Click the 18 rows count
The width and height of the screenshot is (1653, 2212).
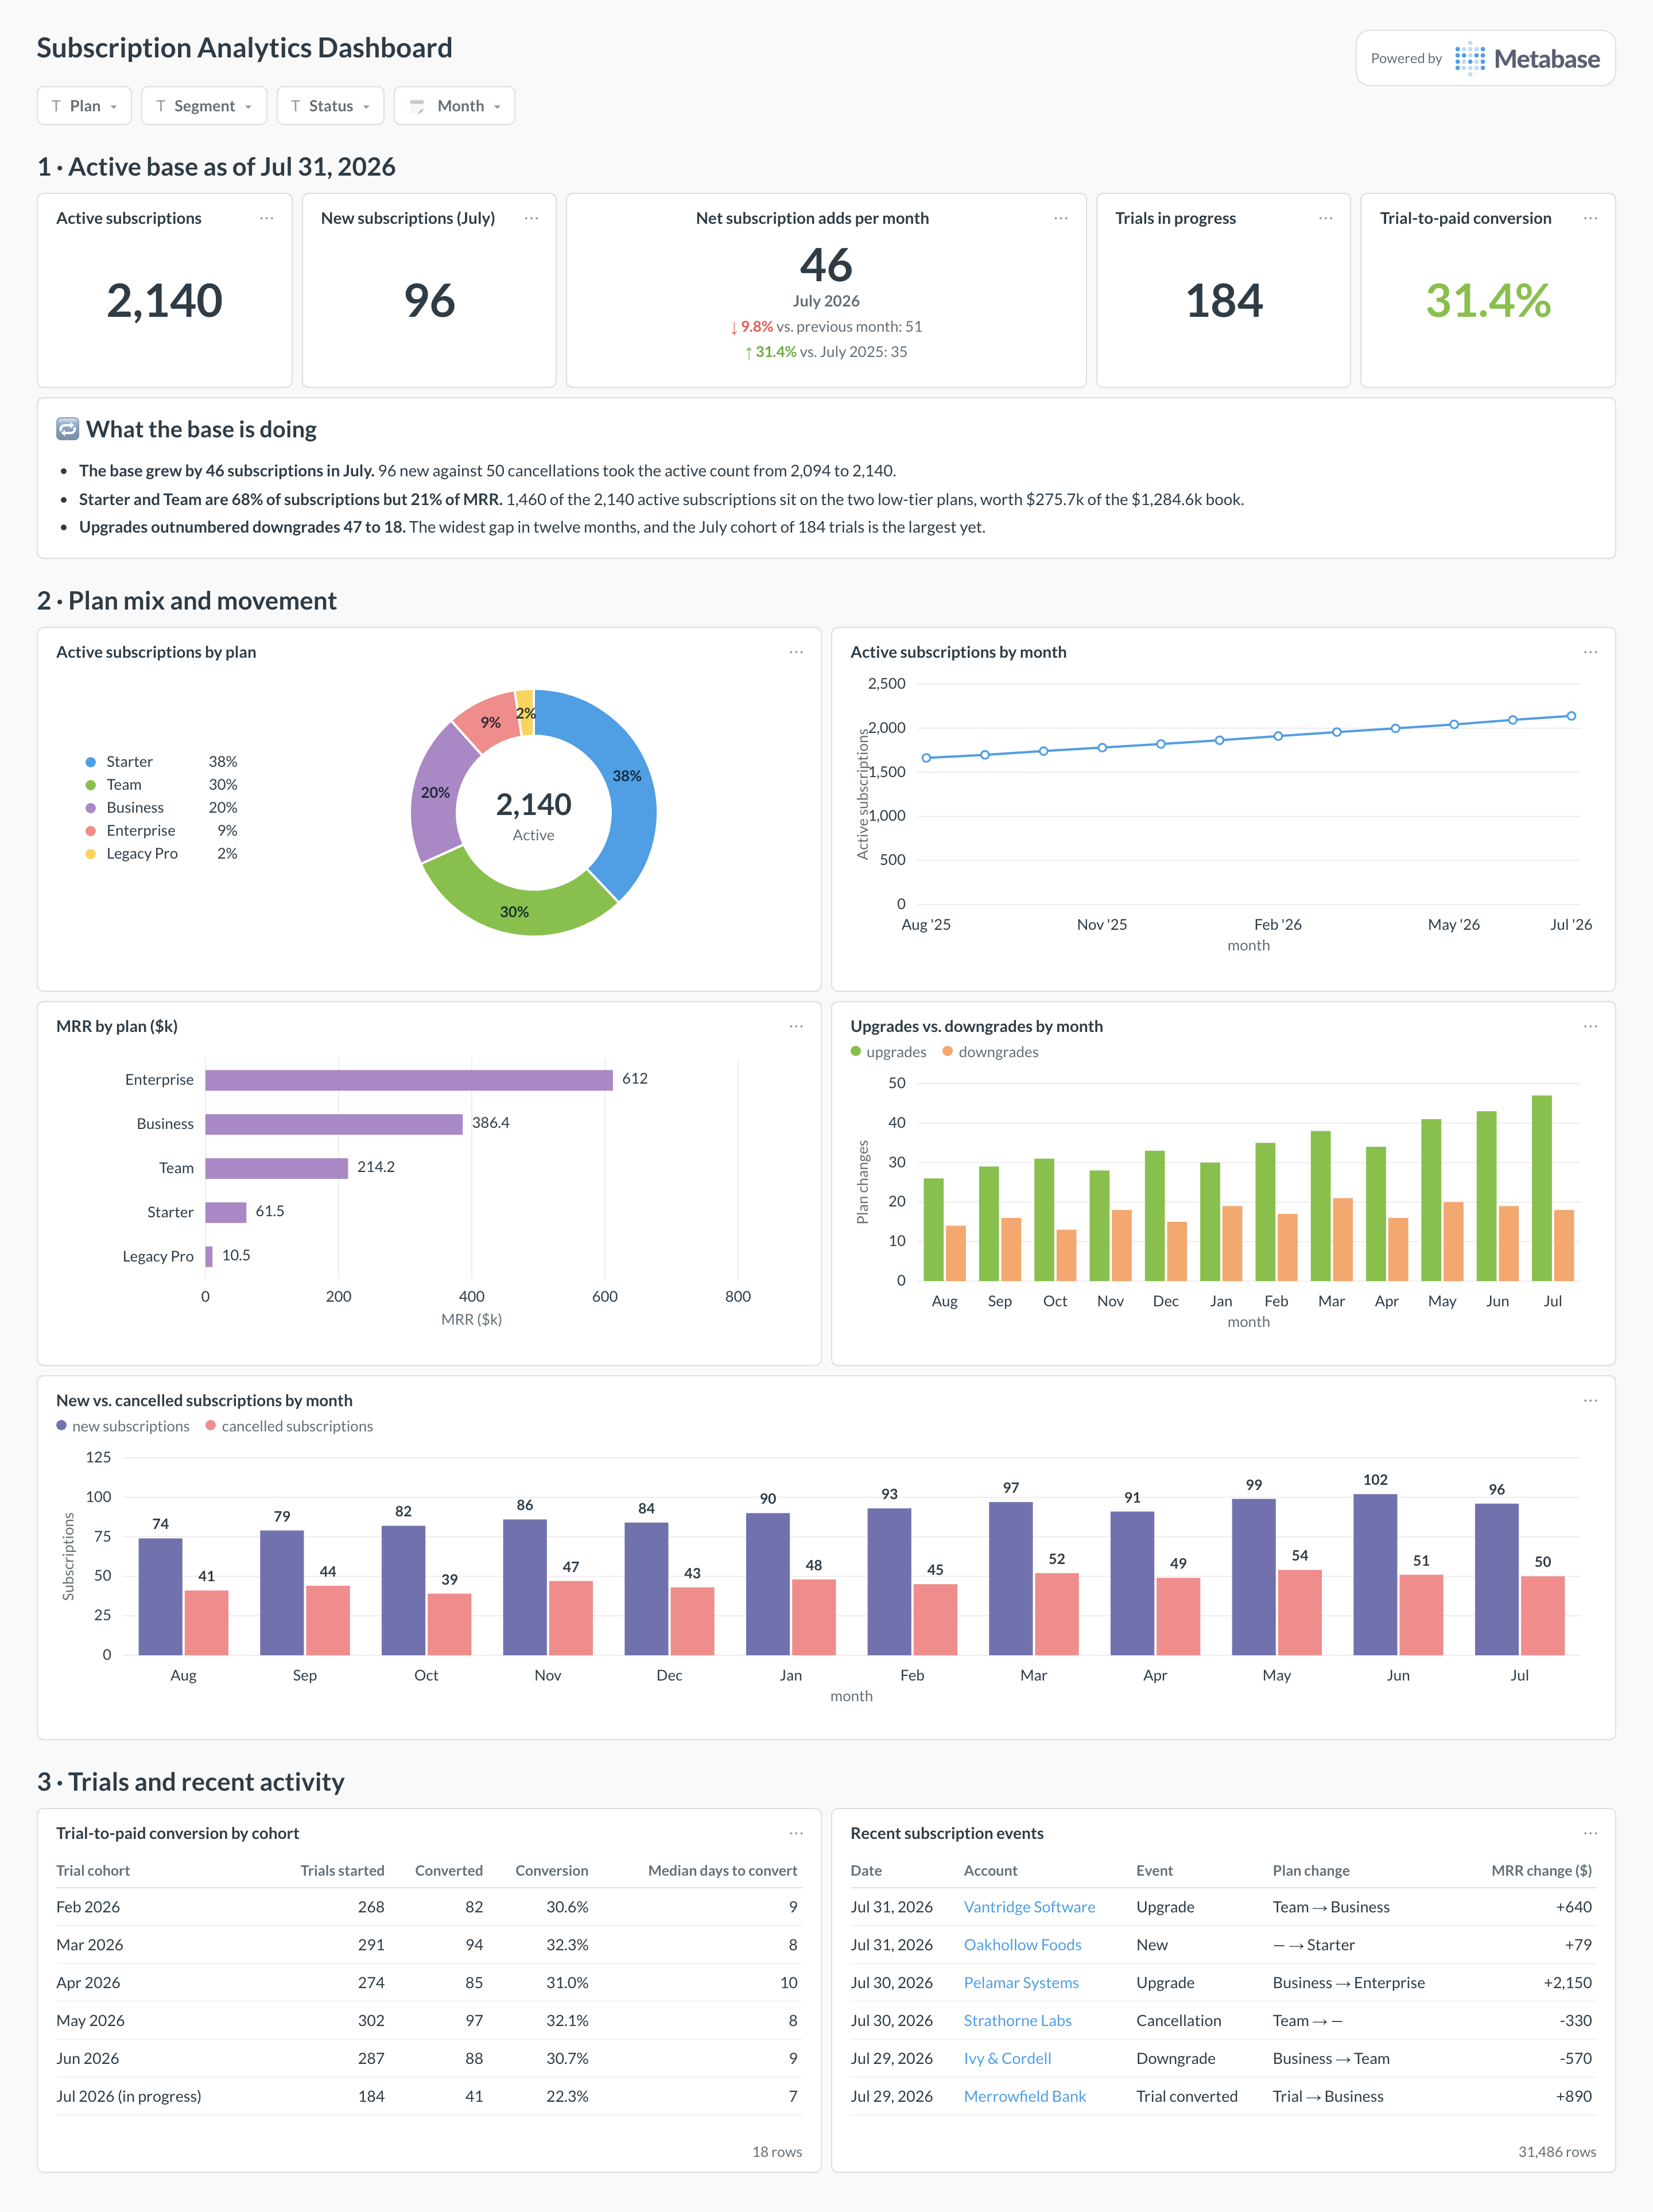click(777, 2152)
